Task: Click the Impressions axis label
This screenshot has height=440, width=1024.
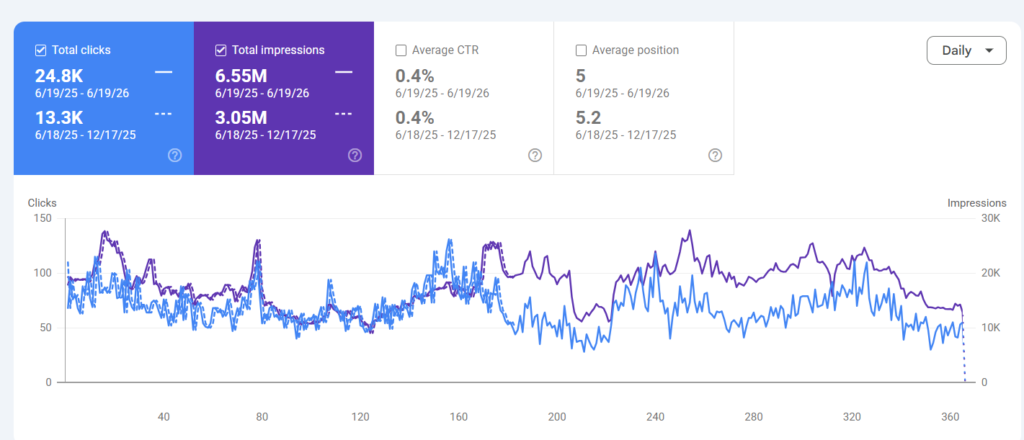Action: [x=977, y=203]
